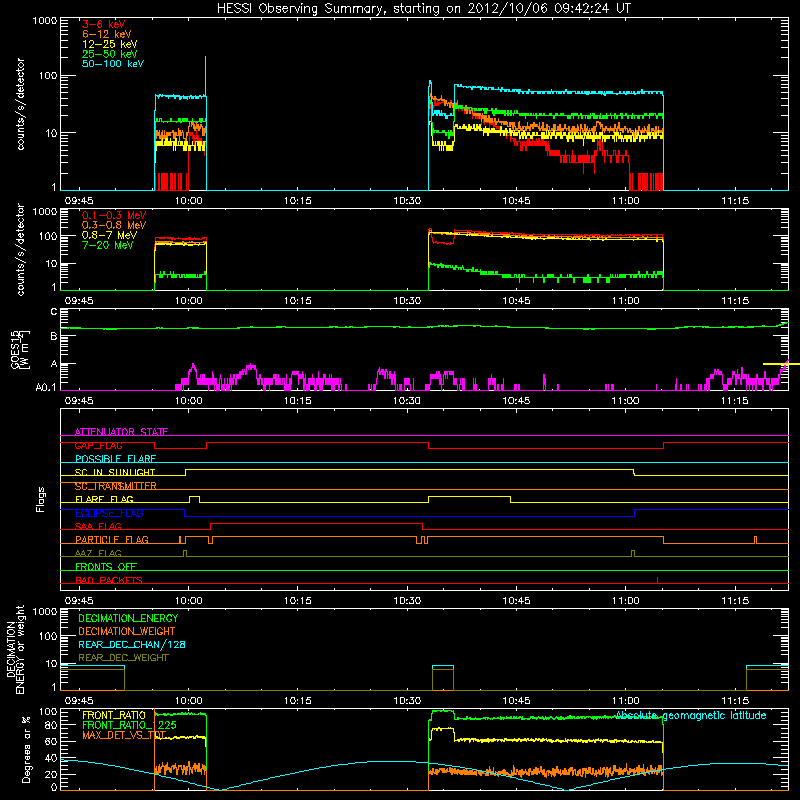800x800 pixels.
Task: Click the REAR_DEC_CHAN/128 legend entry
Action: (x=132, y=644)
